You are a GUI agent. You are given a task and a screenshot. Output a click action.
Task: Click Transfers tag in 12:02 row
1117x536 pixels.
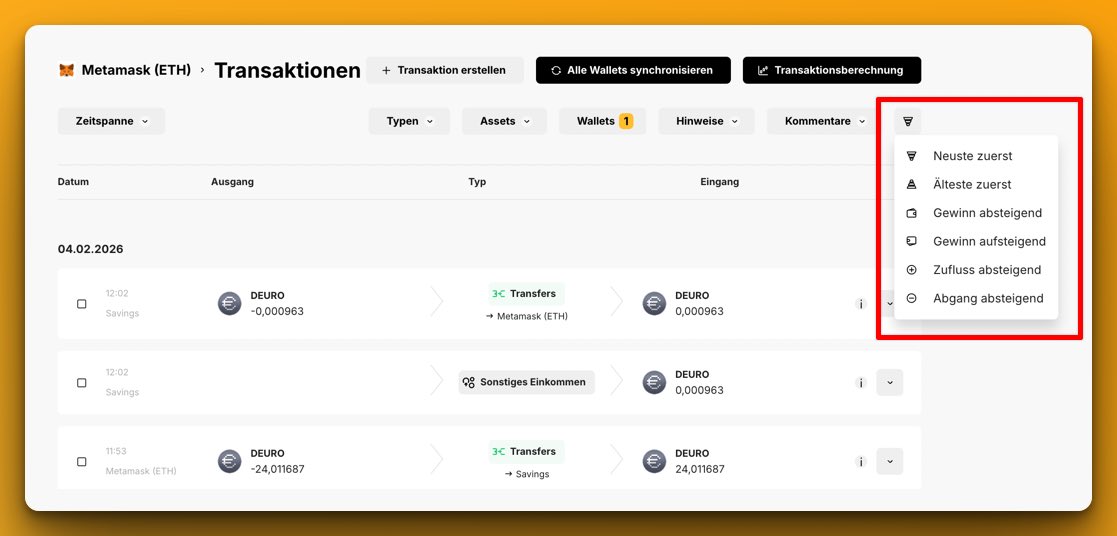(x=526, y=294)
